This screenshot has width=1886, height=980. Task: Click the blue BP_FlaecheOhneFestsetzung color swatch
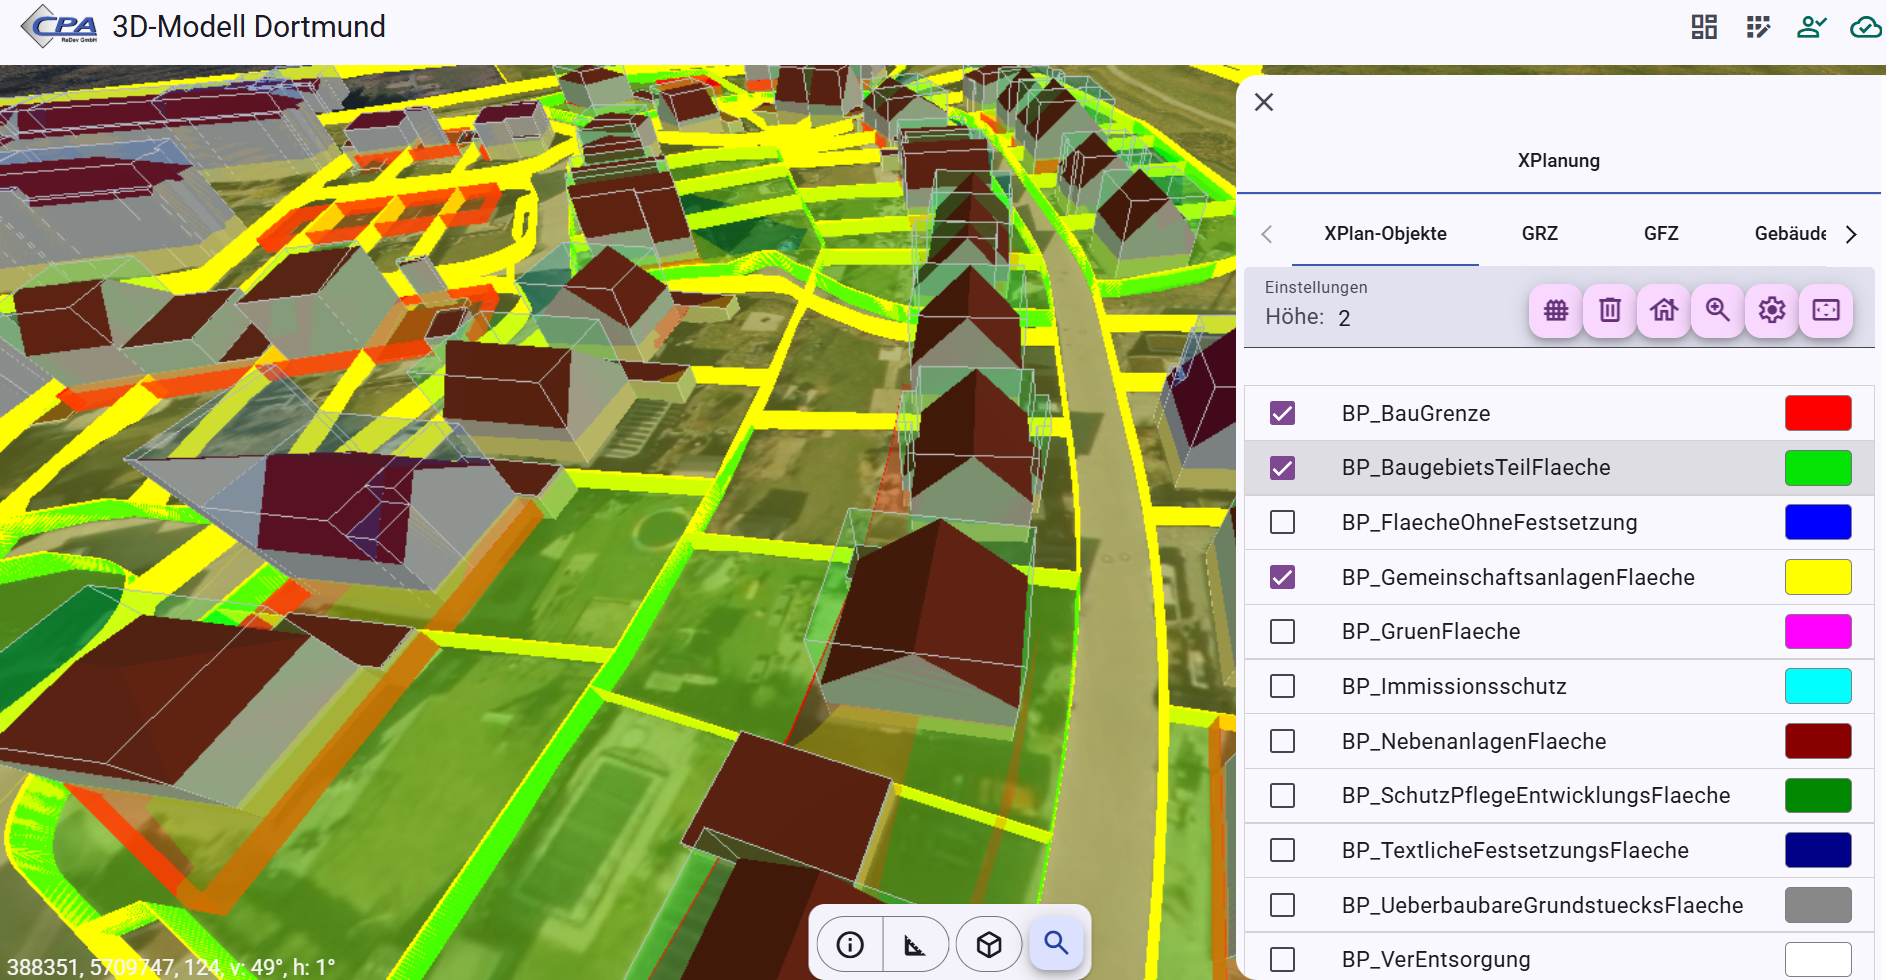[1818, 522]
